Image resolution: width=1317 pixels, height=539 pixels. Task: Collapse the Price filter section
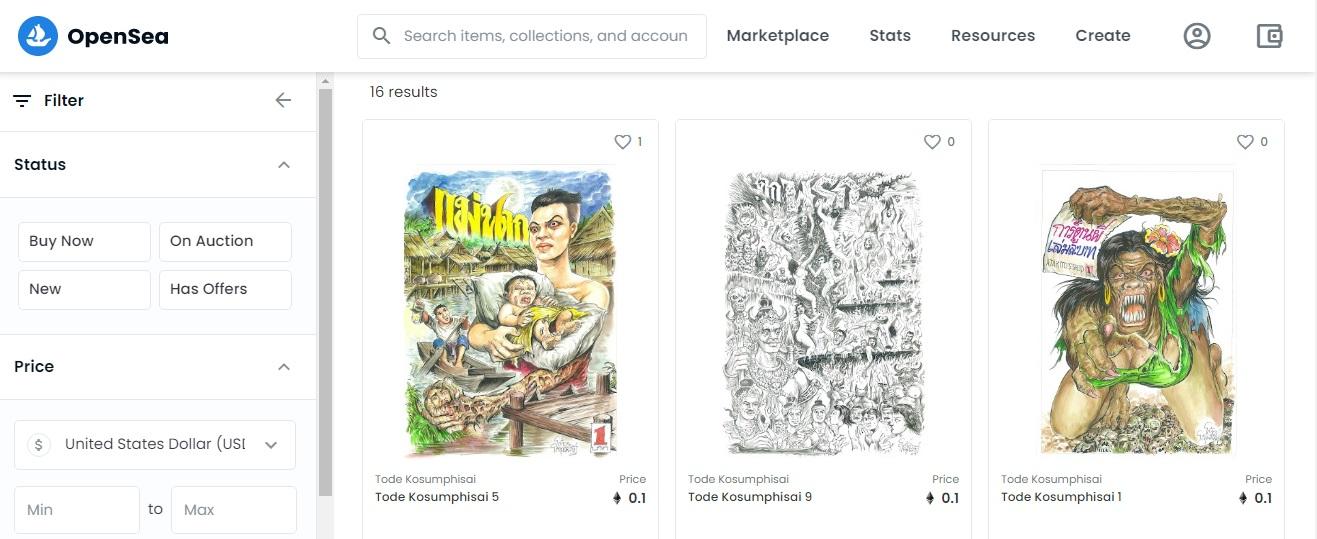tap(284, 367)
